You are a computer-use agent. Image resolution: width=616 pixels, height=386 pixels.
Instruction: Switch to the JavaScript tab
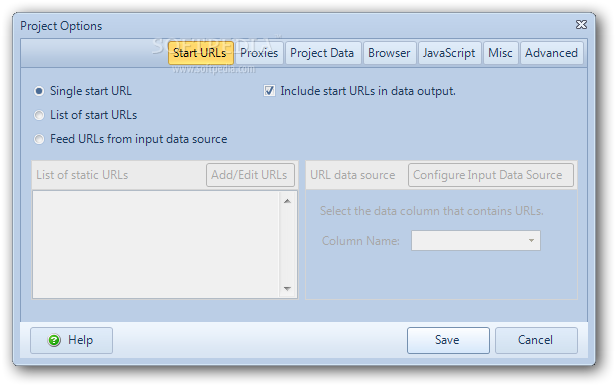449,53
